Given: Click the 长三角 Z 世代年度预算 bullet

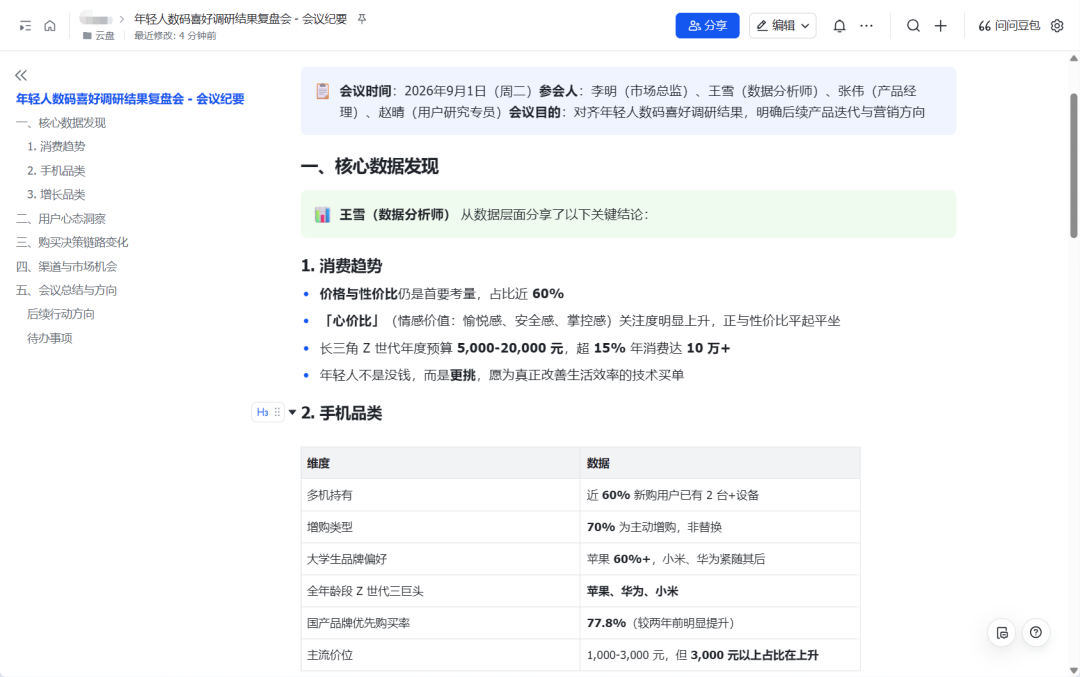Looking at the screenshot, I should point(524,348).
